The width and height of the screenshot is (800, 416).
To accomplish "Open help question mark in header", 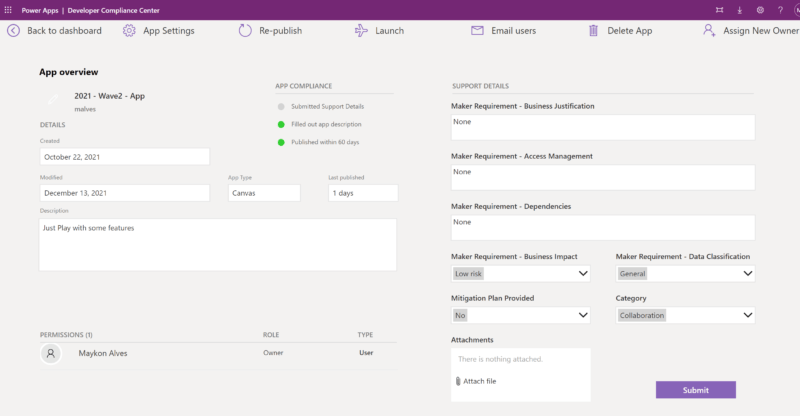I will tap(779, 9).
